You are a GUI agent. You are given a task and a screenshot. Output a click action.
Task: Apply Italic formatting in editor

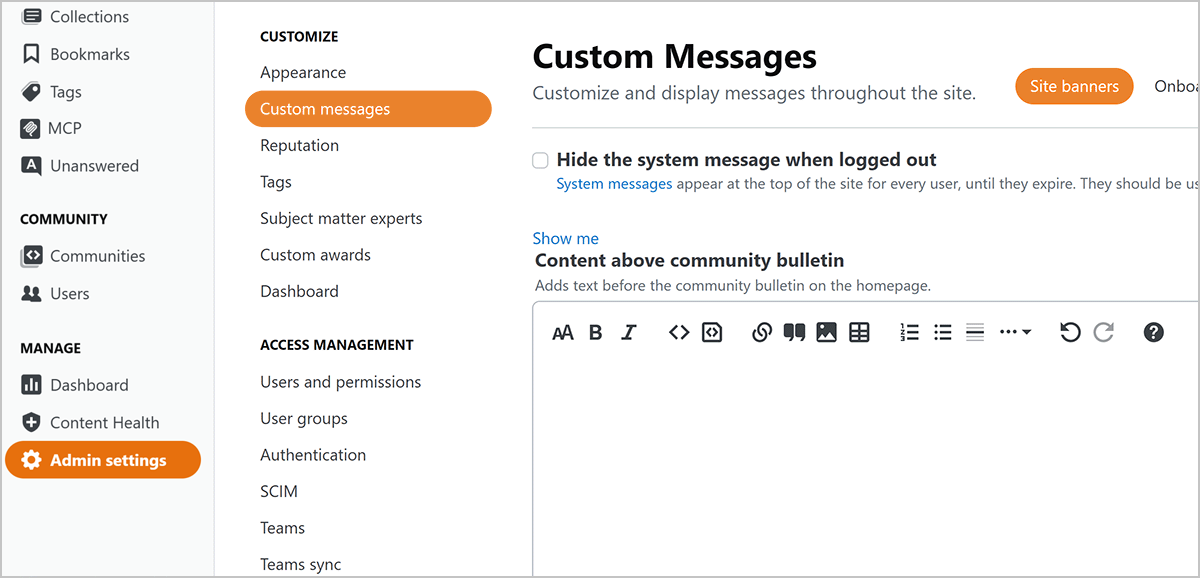(x=629, y=333)
